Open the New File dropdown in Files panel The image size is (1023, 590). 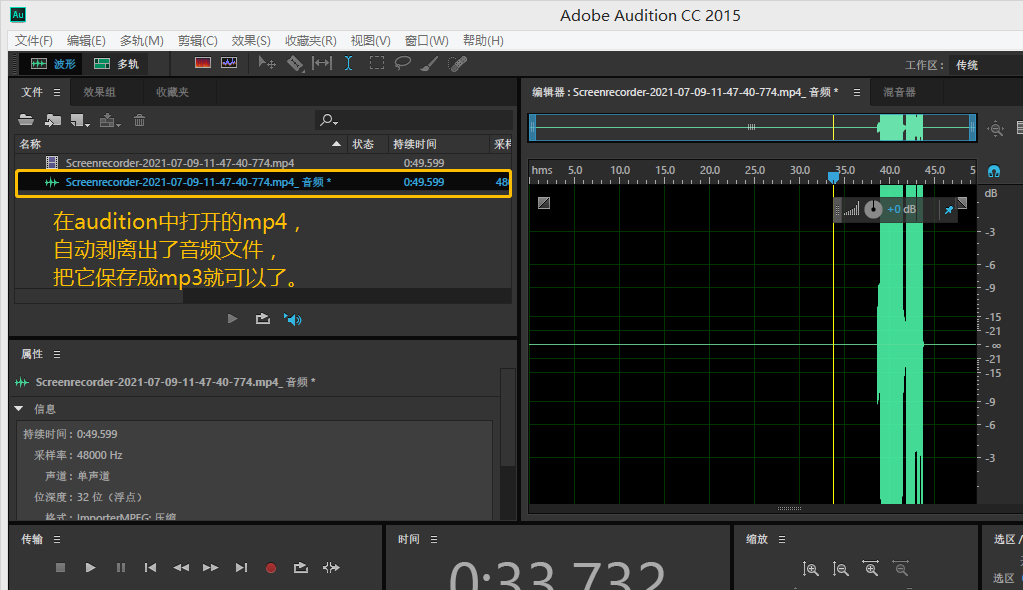[x=80, y=120]
